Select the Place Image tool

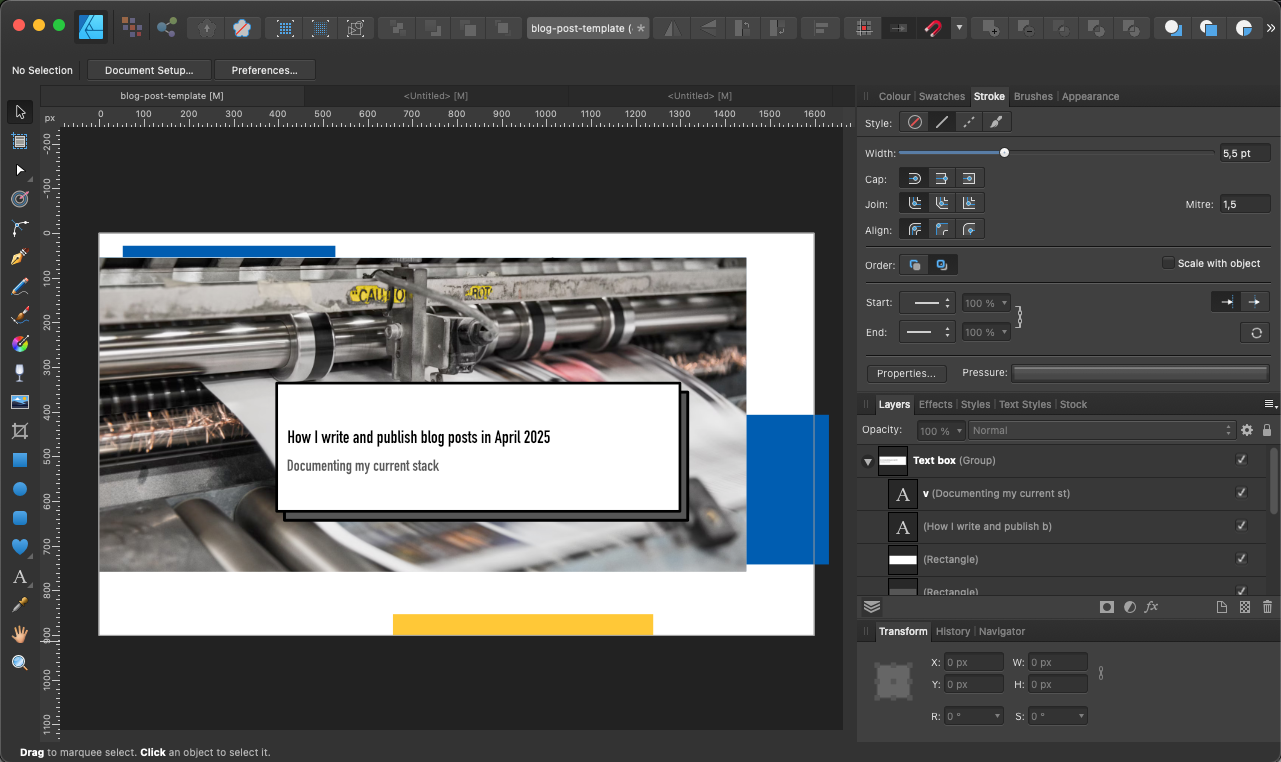(x=19, y=402)
